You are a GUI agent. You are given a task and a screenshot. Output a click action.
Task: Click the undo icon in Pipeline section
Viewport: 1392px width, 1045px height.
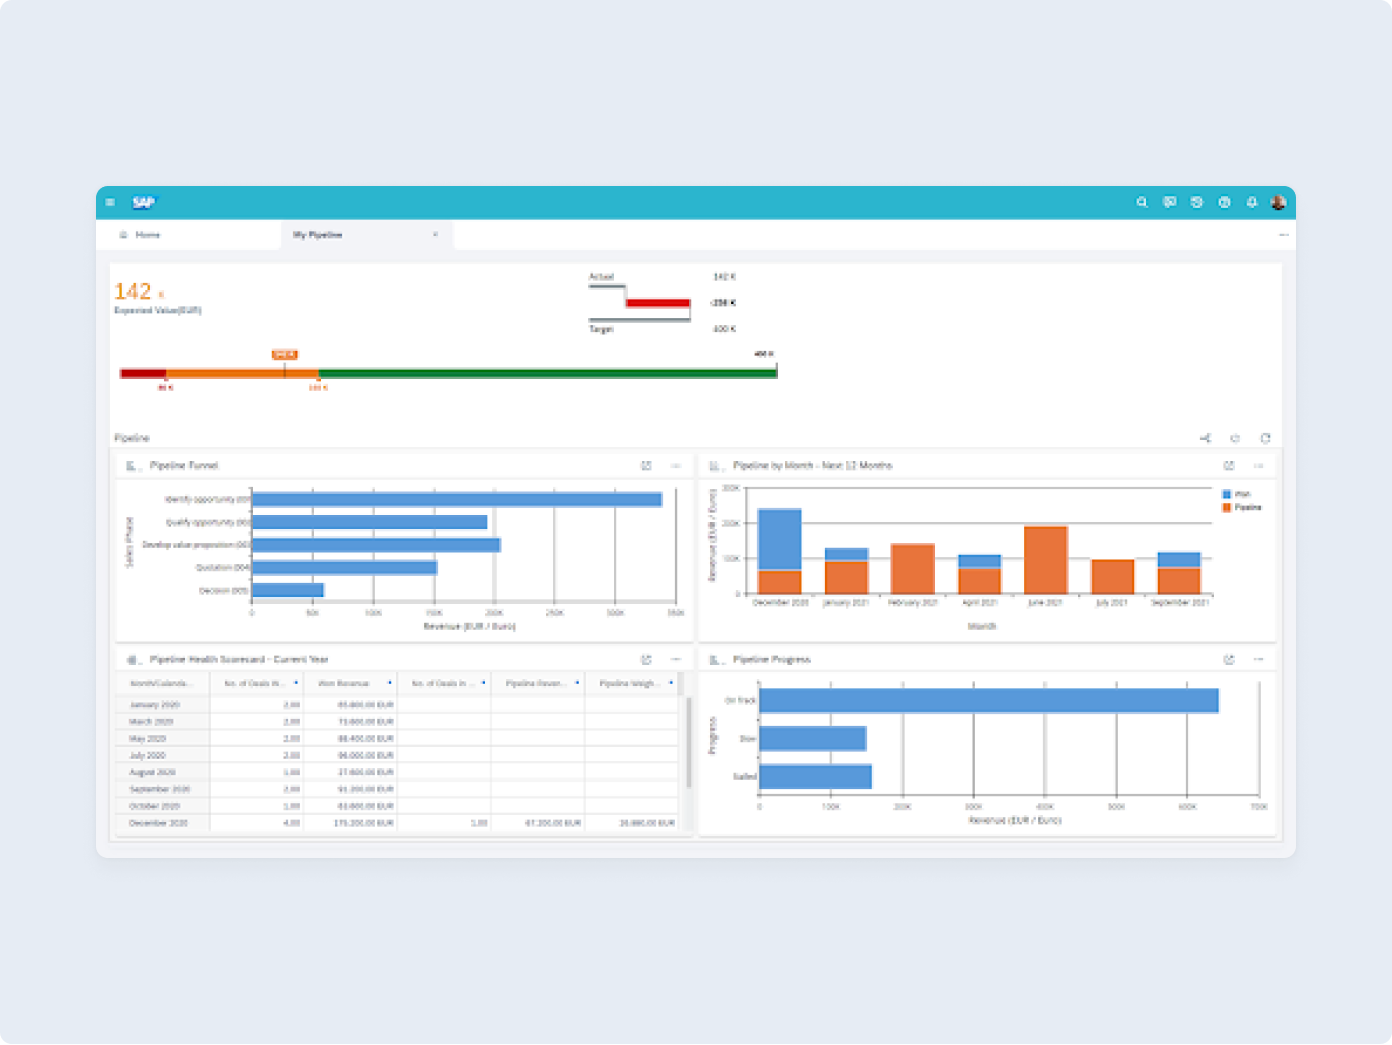click(x=1235, y=438)
